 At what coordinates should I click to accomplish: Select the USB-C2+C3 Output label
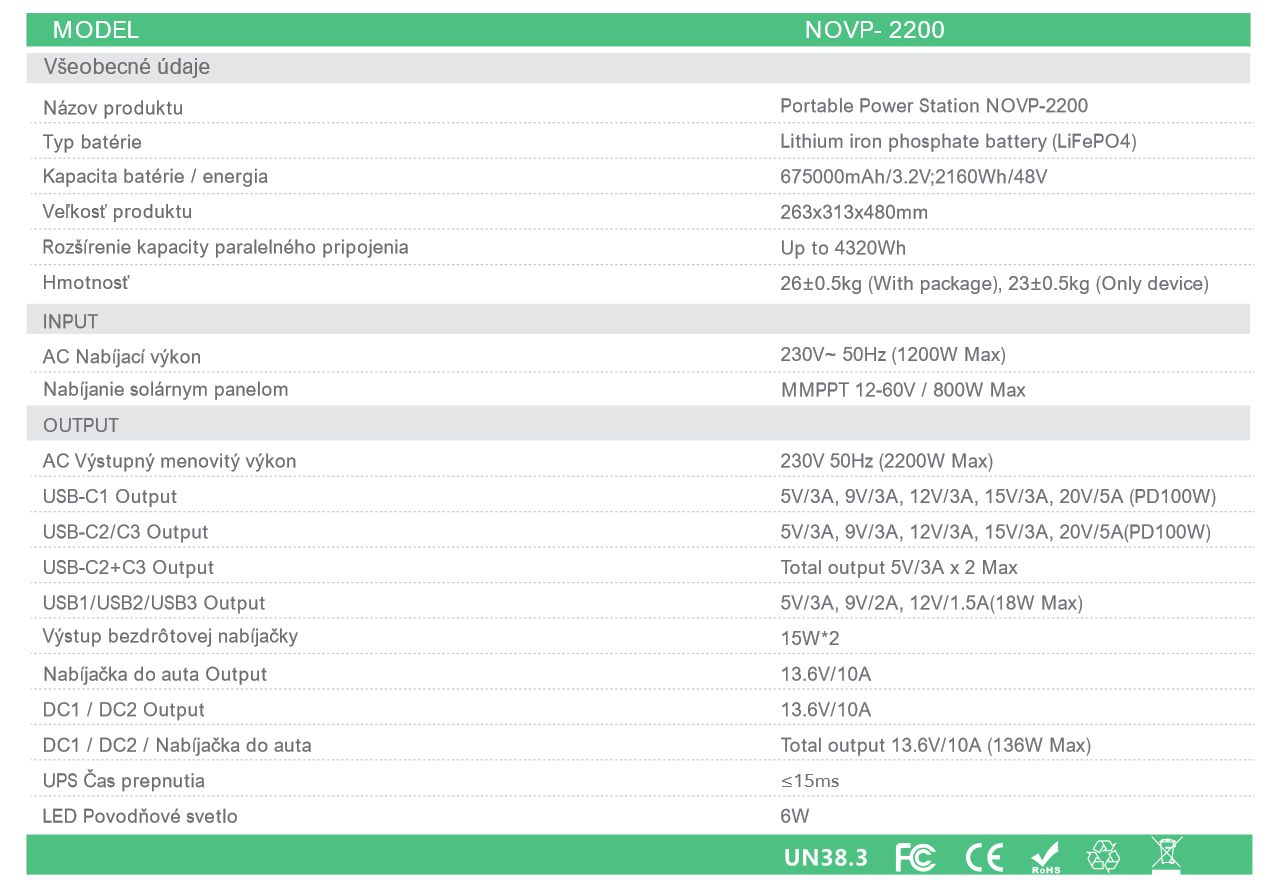click(128, 567)
